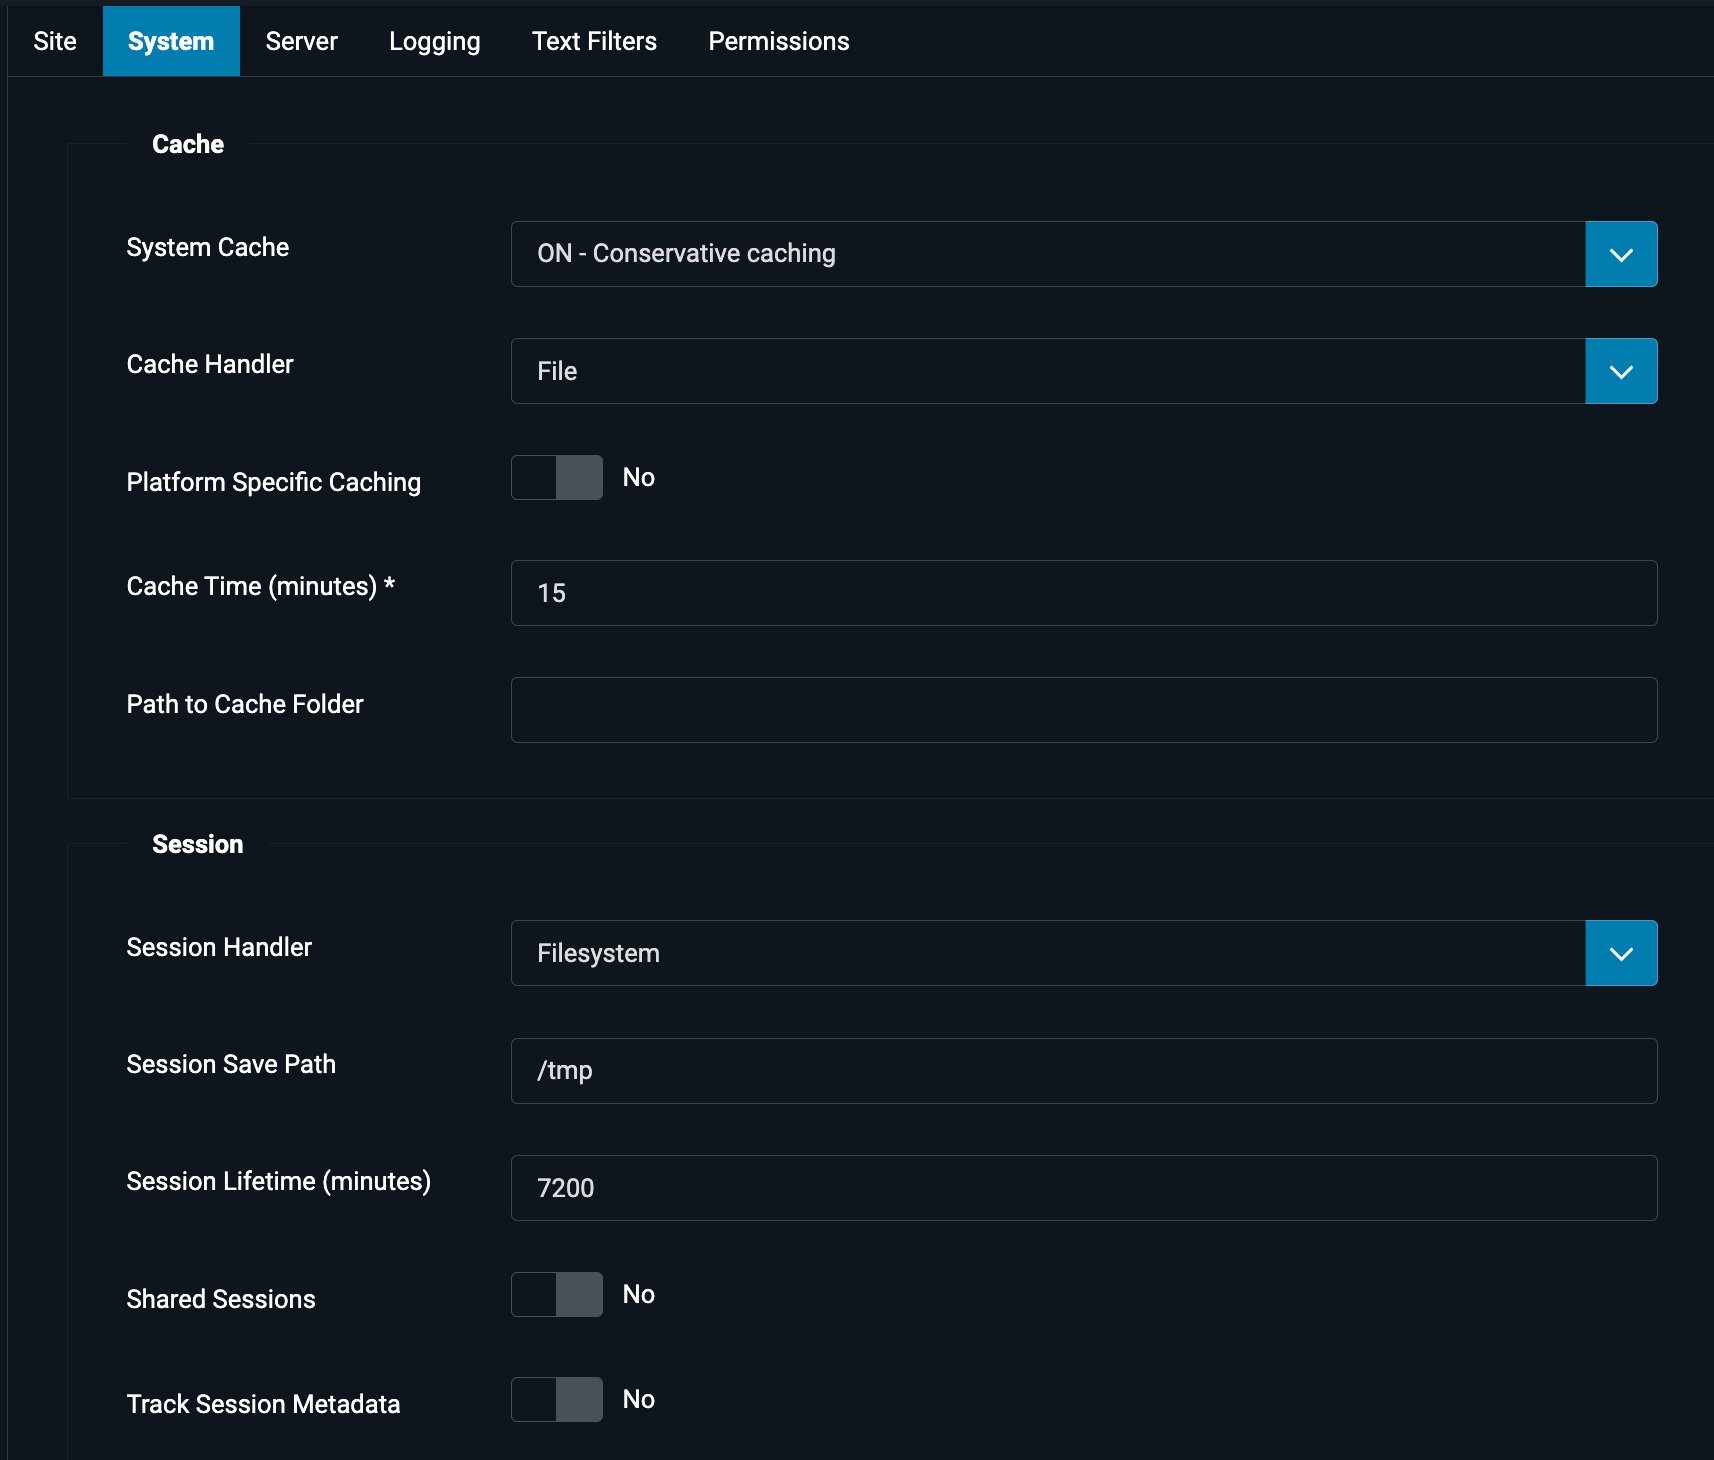Select the System tab
Screen dimensions: 1714x1460
[171, 41]
